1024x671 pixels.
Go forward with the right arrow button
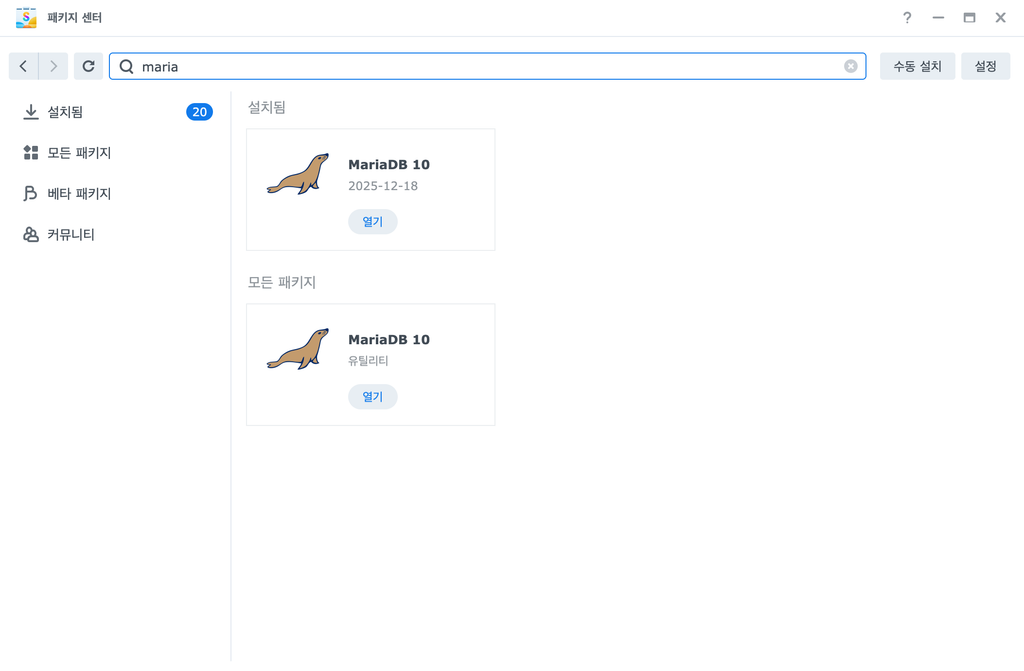pyautogui.click(x=54, y=66)
